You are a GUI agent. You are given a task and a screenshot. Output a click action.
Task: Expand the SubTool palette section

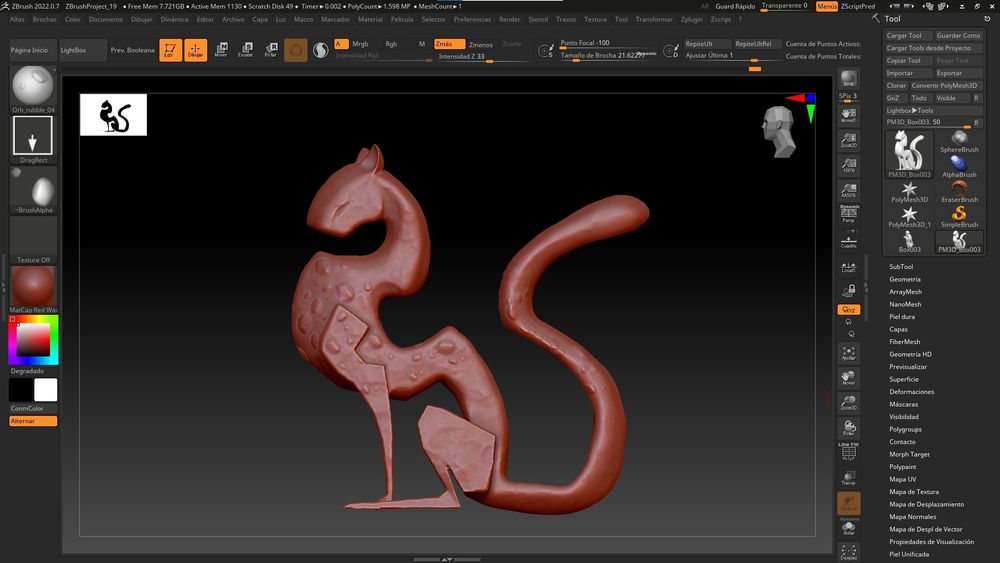901,267
